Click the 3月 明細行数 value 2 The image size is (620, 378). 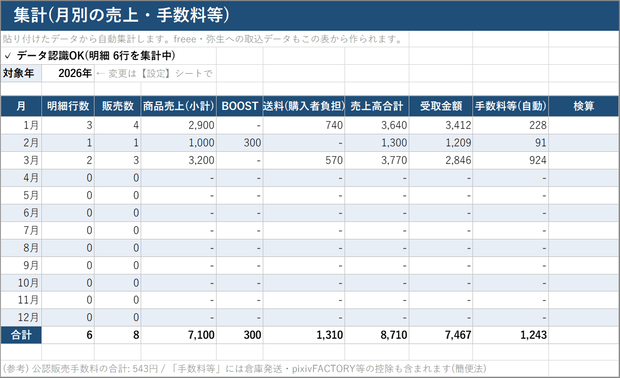(89, 160)
